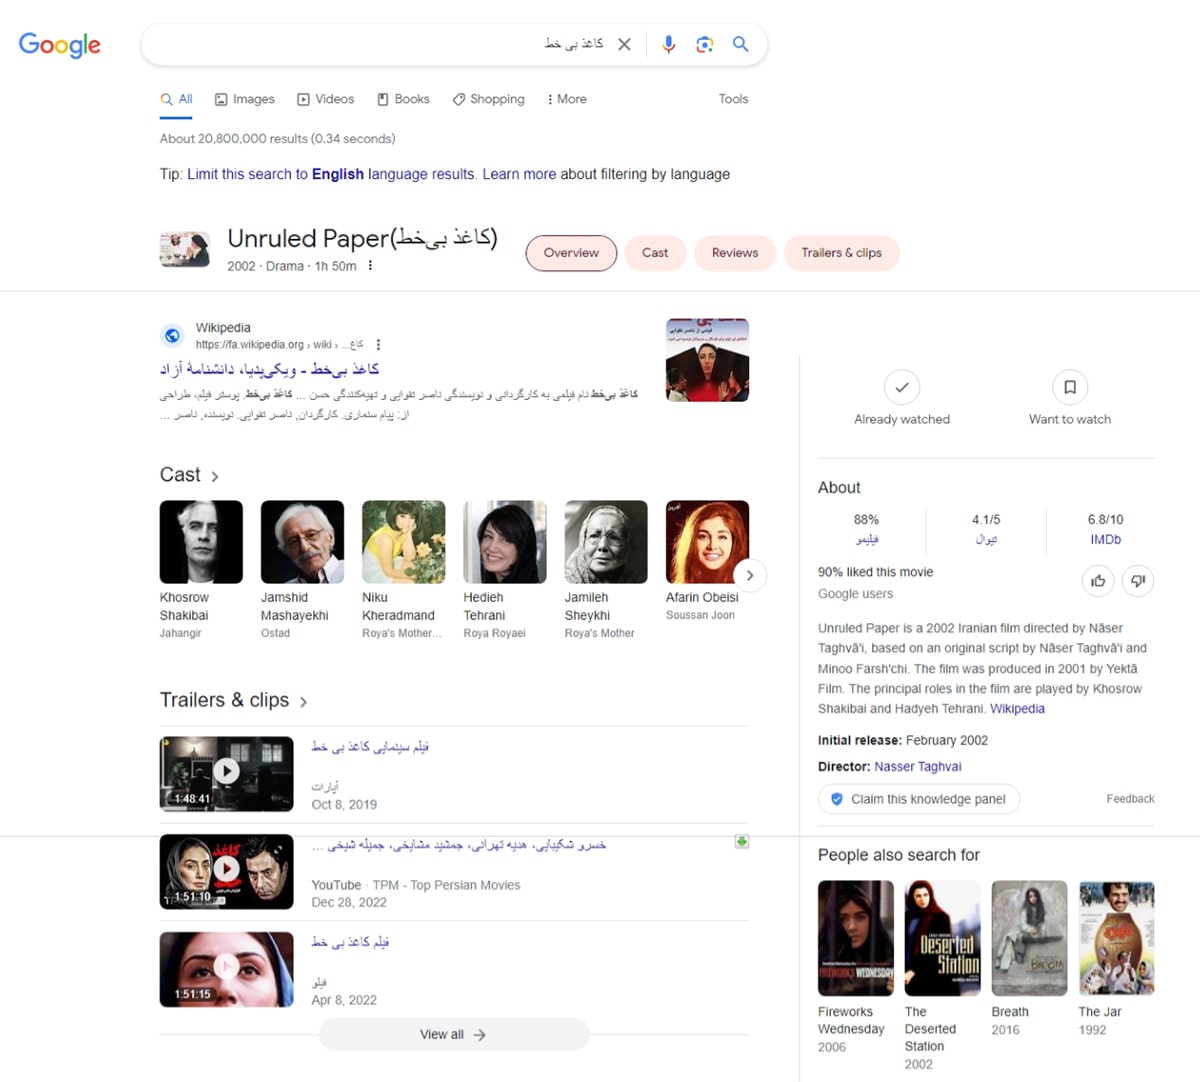Open the Oct 8, 2019 video title link
The image size is (1200, 1082).
pyautogui.click(x=370, y=746)
